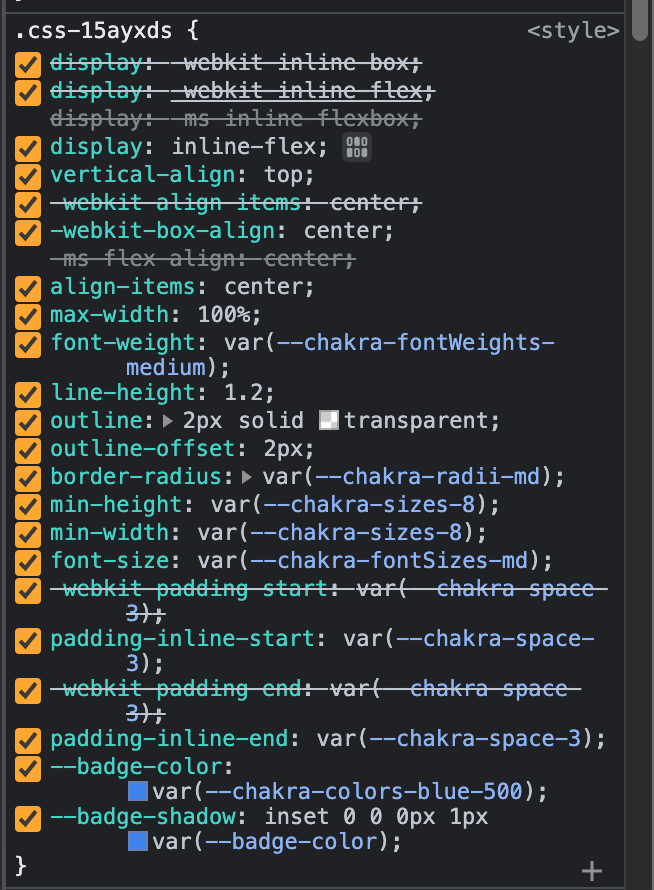Disable the display: inline-flex property
Viewport: 654px width, 890px height.
click(27, 147)
